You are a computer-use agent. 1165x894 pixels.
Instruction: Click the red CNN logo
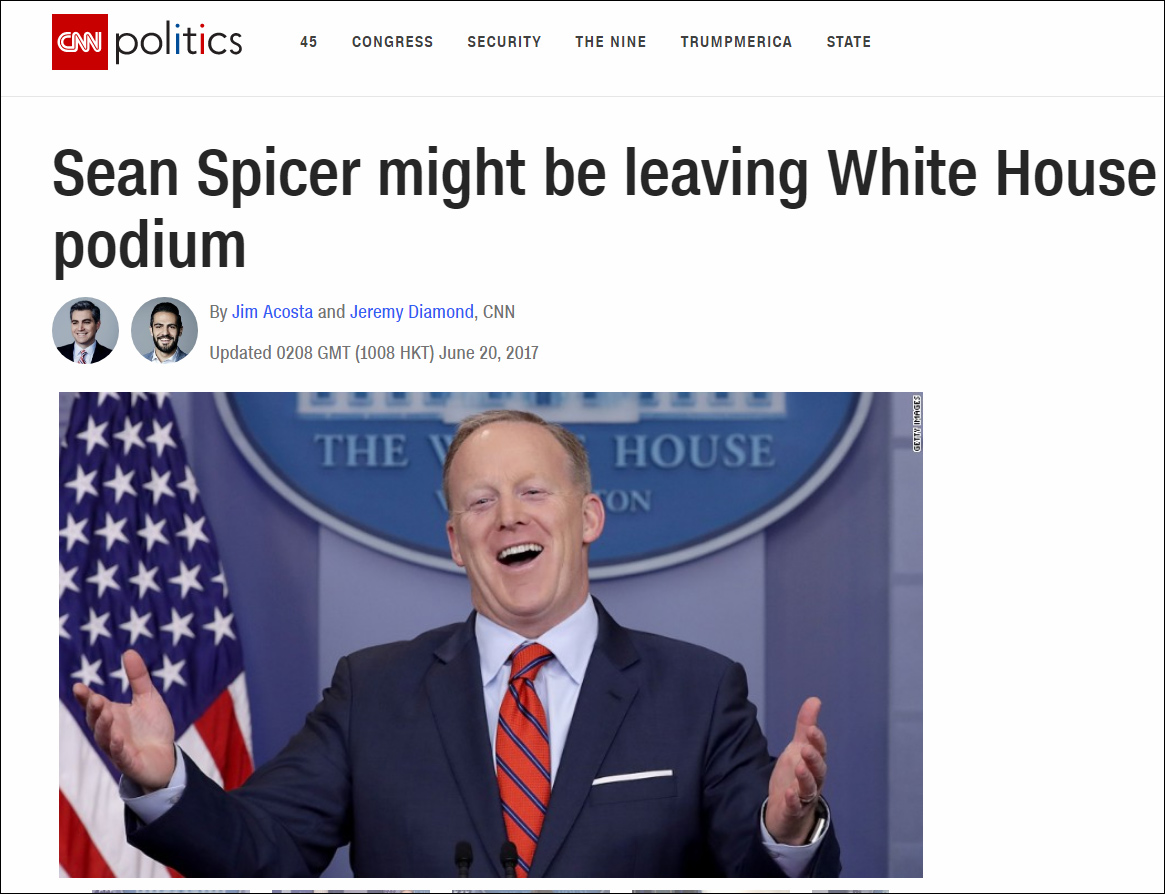pos(79,42)
